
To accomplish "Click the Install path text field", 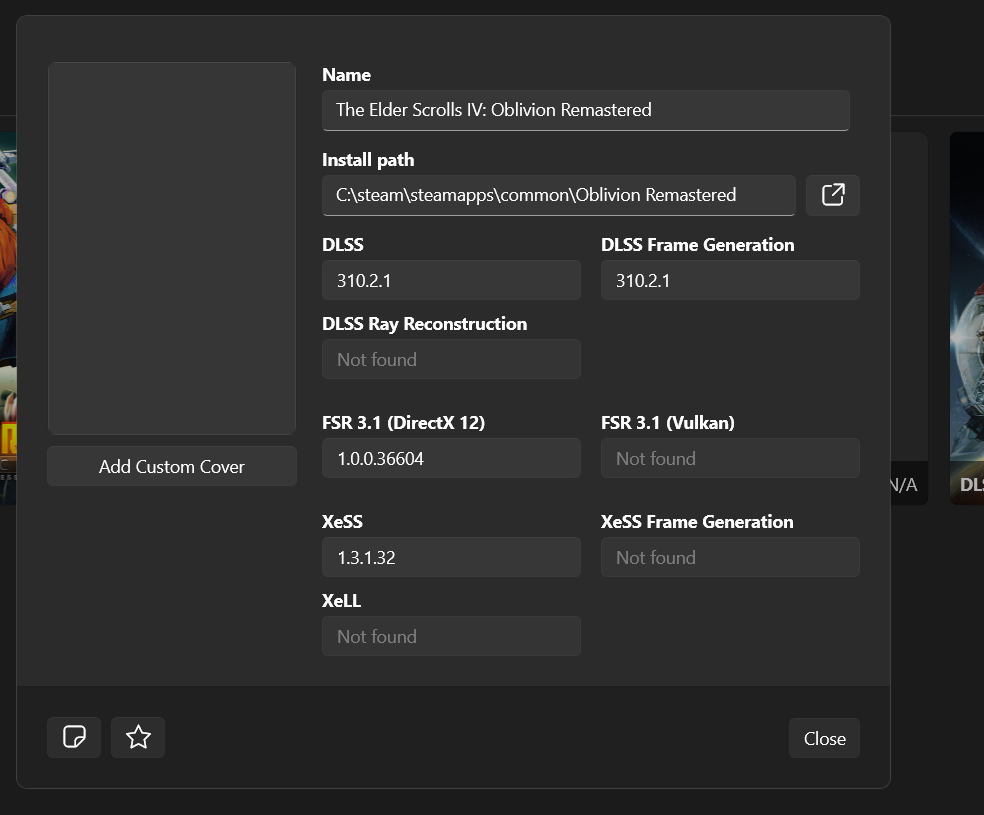I will pyautogui.click(x=558, y=195).
